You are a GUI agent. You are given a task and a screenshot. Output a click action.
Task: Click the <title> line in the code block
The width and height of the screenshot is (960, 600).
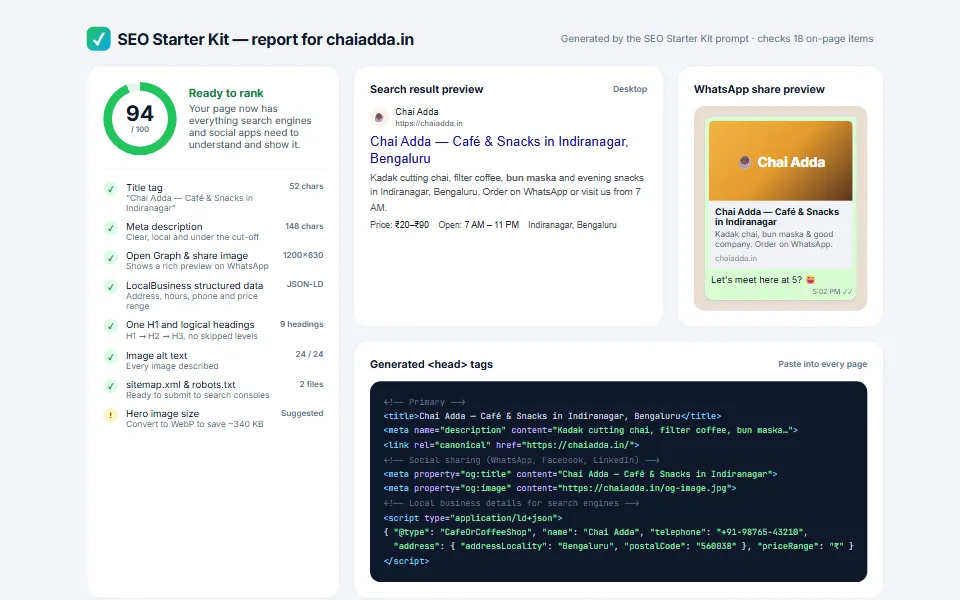pos(552,416)
